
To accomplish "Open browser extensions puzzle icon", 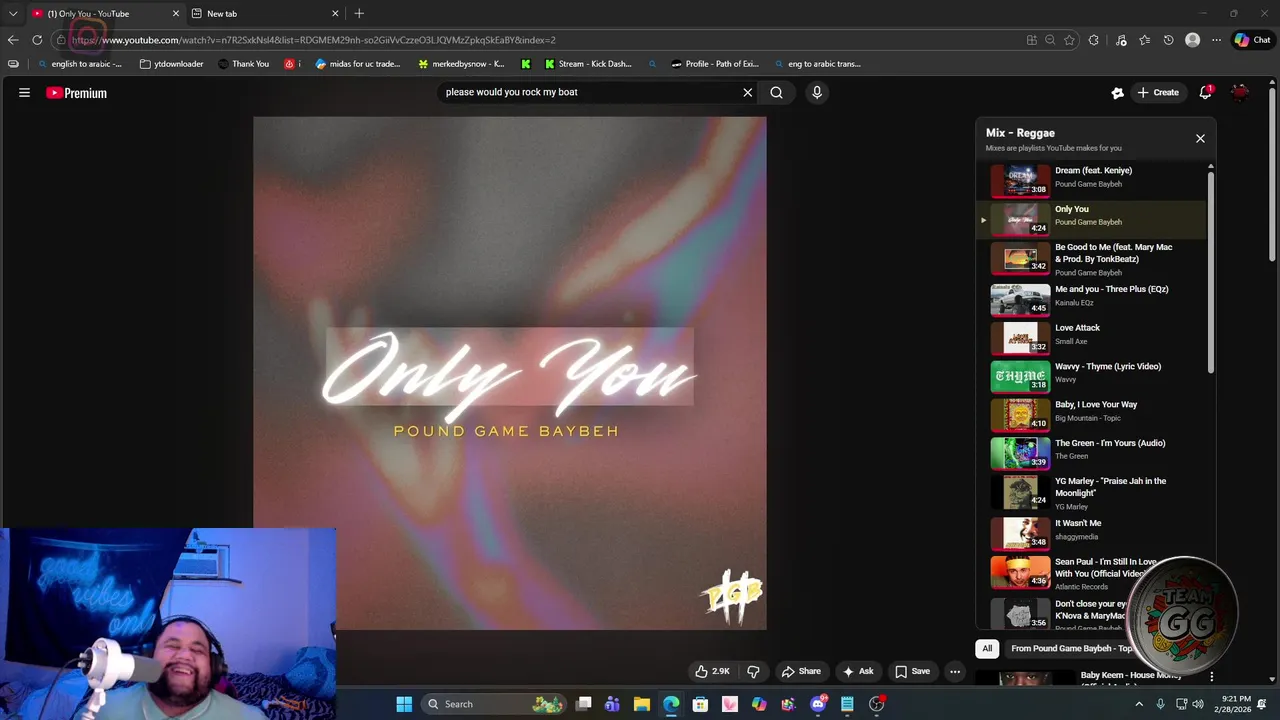I will pos(1093,40).
